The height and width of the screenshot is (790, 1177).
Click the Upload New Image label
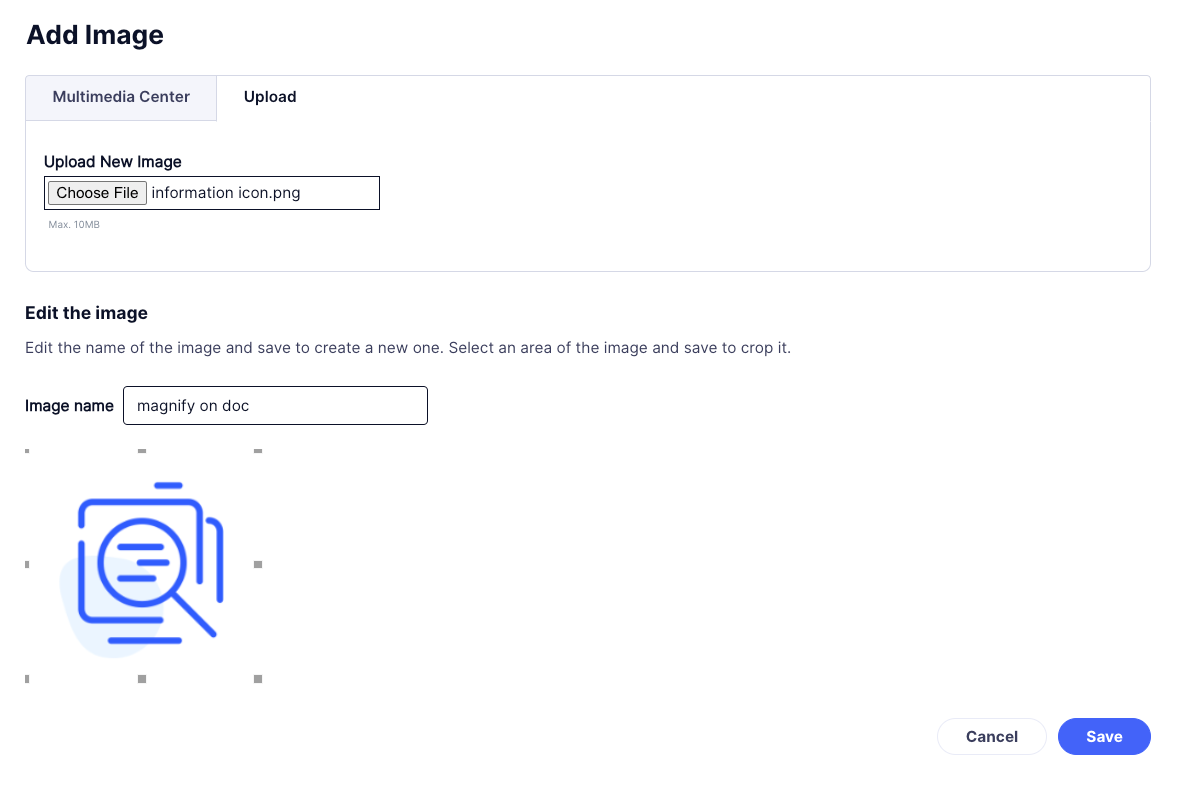click(113, 162)
